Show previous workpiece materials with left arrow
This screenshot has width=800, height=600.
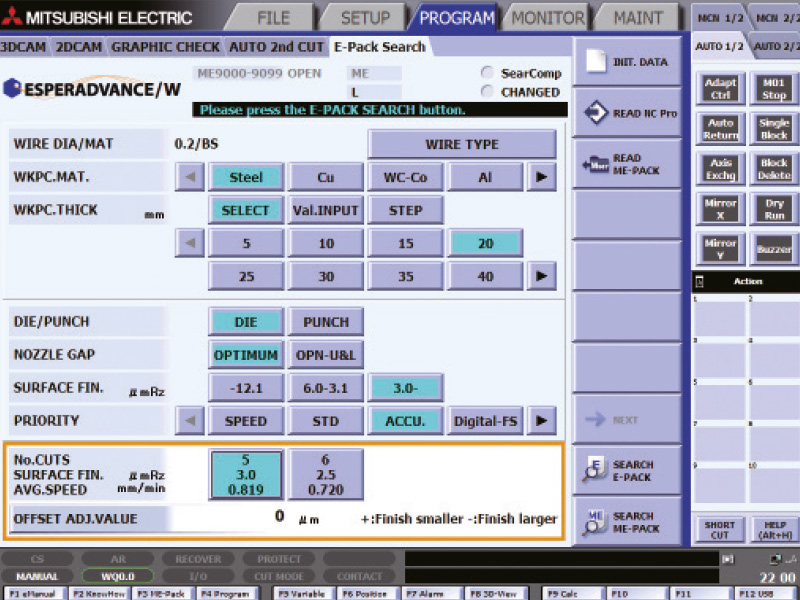tap(190, 177)
